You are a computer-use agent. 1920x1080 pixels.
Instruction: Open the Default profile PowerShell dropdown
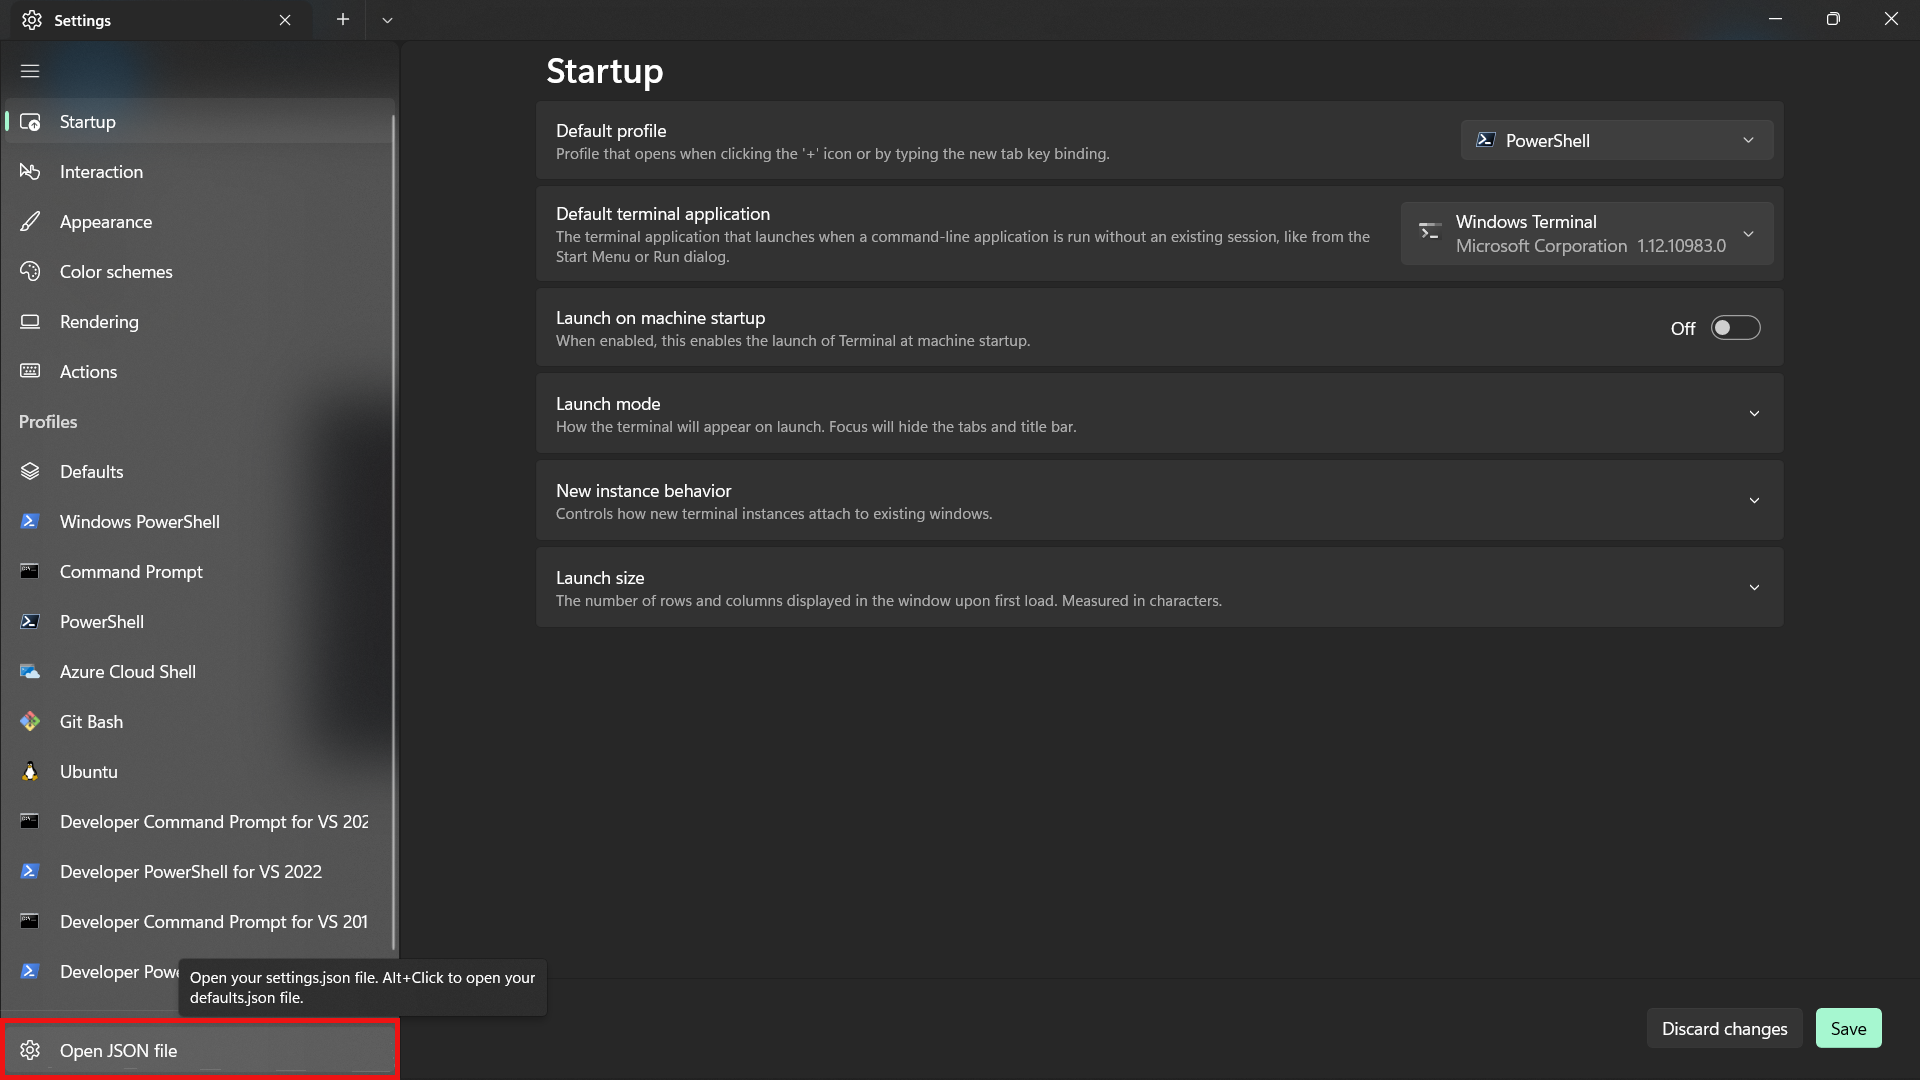[x=1616, y=141]
